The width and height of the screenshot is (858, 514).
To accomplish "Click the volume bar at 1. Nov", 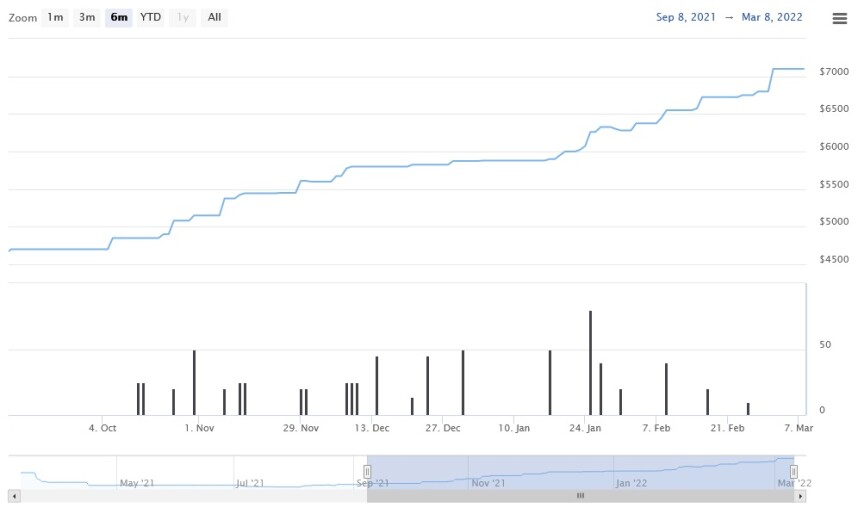I will pos(194,383).
